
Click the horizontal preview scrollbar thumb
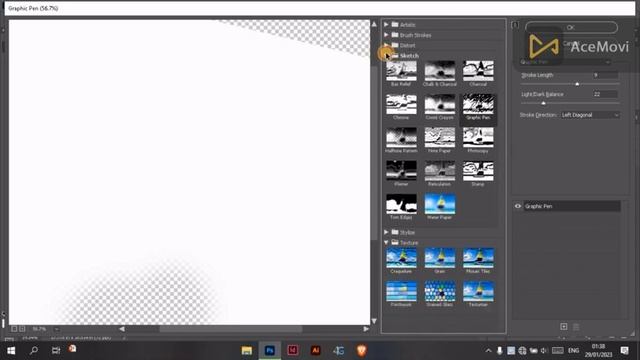[x=231, y=329]
